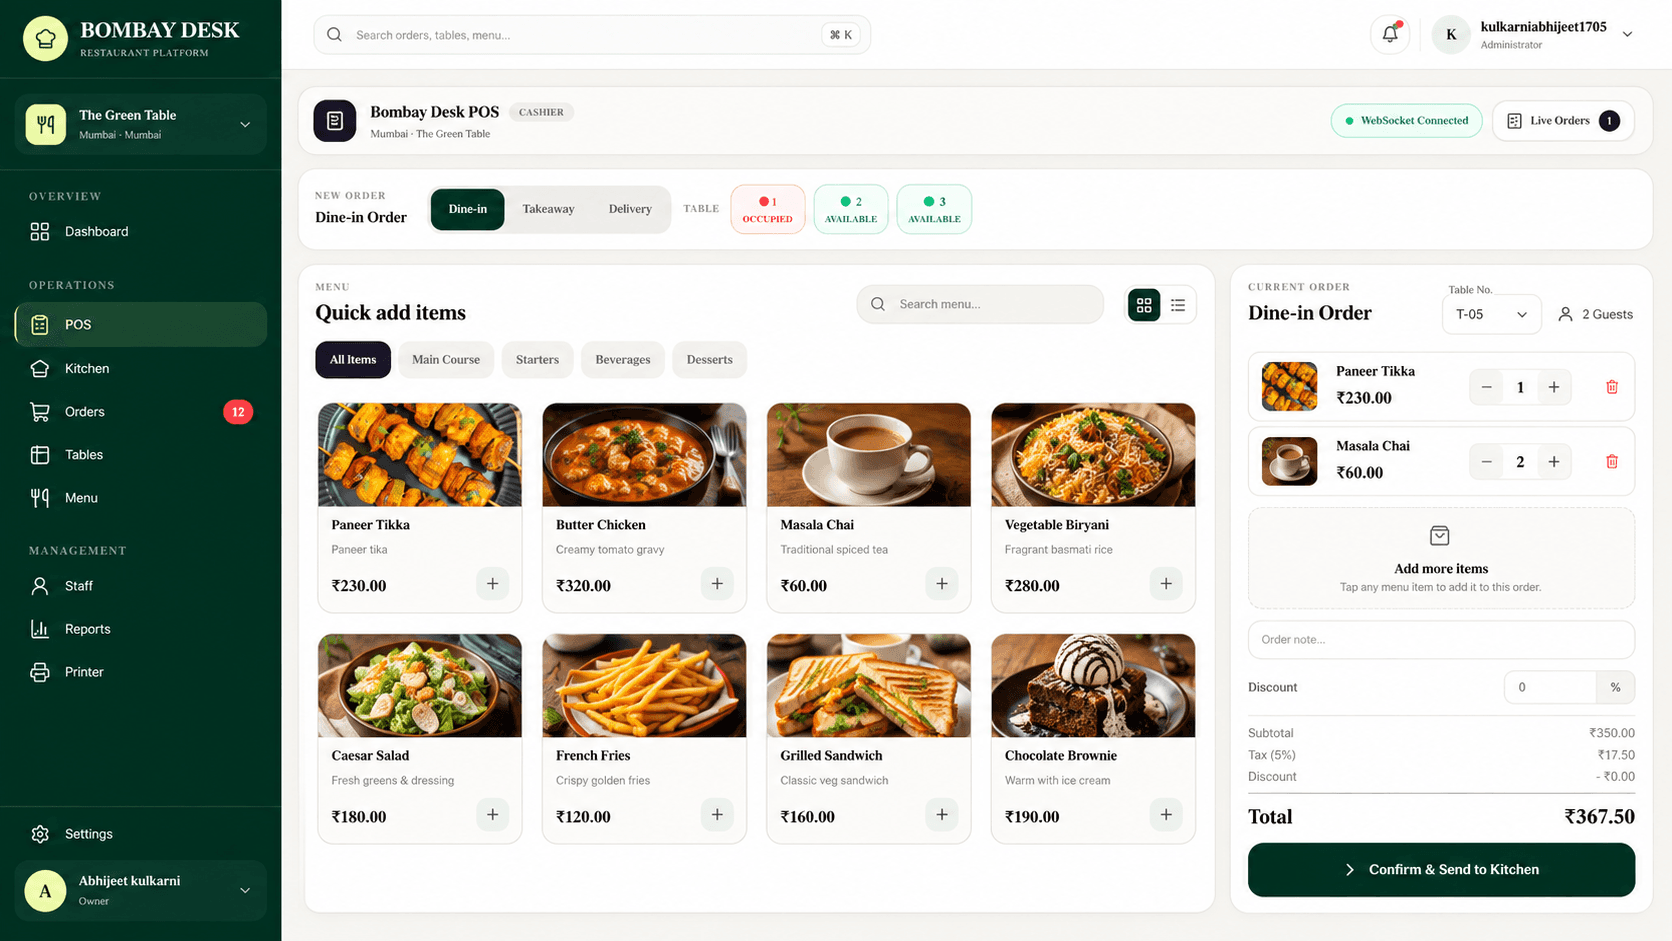This screenshot has width=1672, height=941.
Task: Open Reports in the sidebar
Action: coord(141,629)
